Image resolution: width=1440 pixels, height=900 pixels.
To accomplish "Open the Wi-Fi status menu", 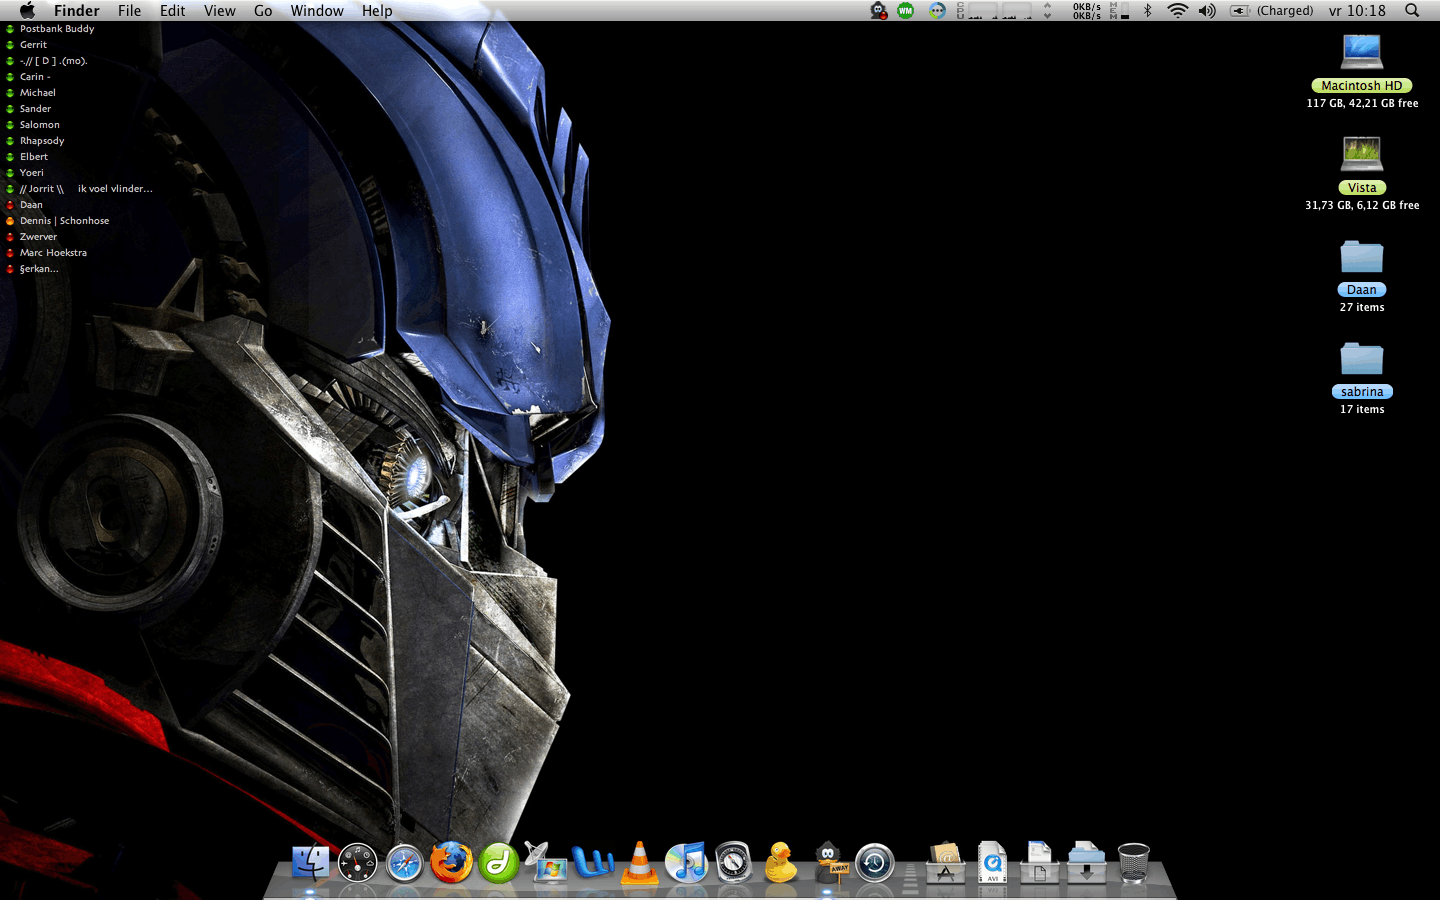I will (x=1177, y=11).
